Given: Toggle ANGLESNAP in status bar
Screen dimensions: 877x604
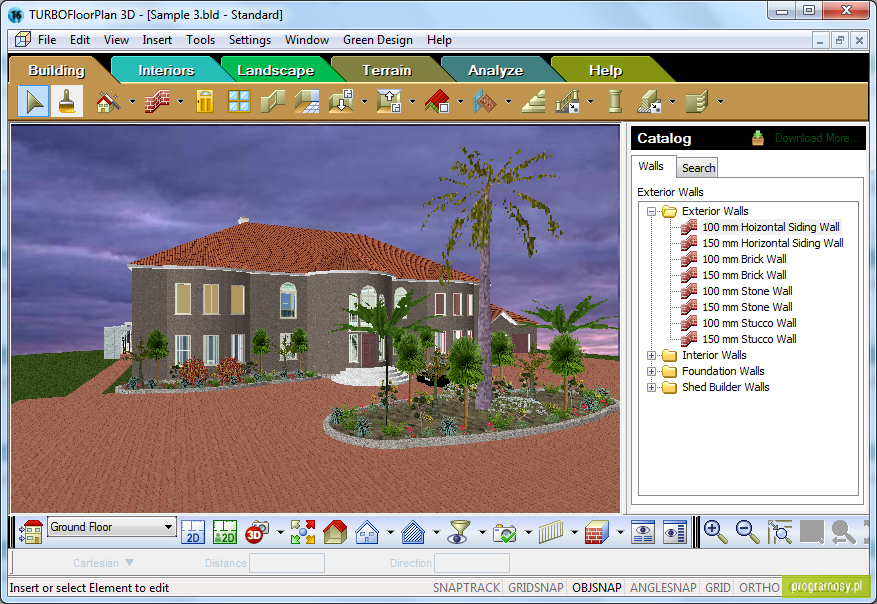Looking at the screenshot, I should click(x=663, y=588).
